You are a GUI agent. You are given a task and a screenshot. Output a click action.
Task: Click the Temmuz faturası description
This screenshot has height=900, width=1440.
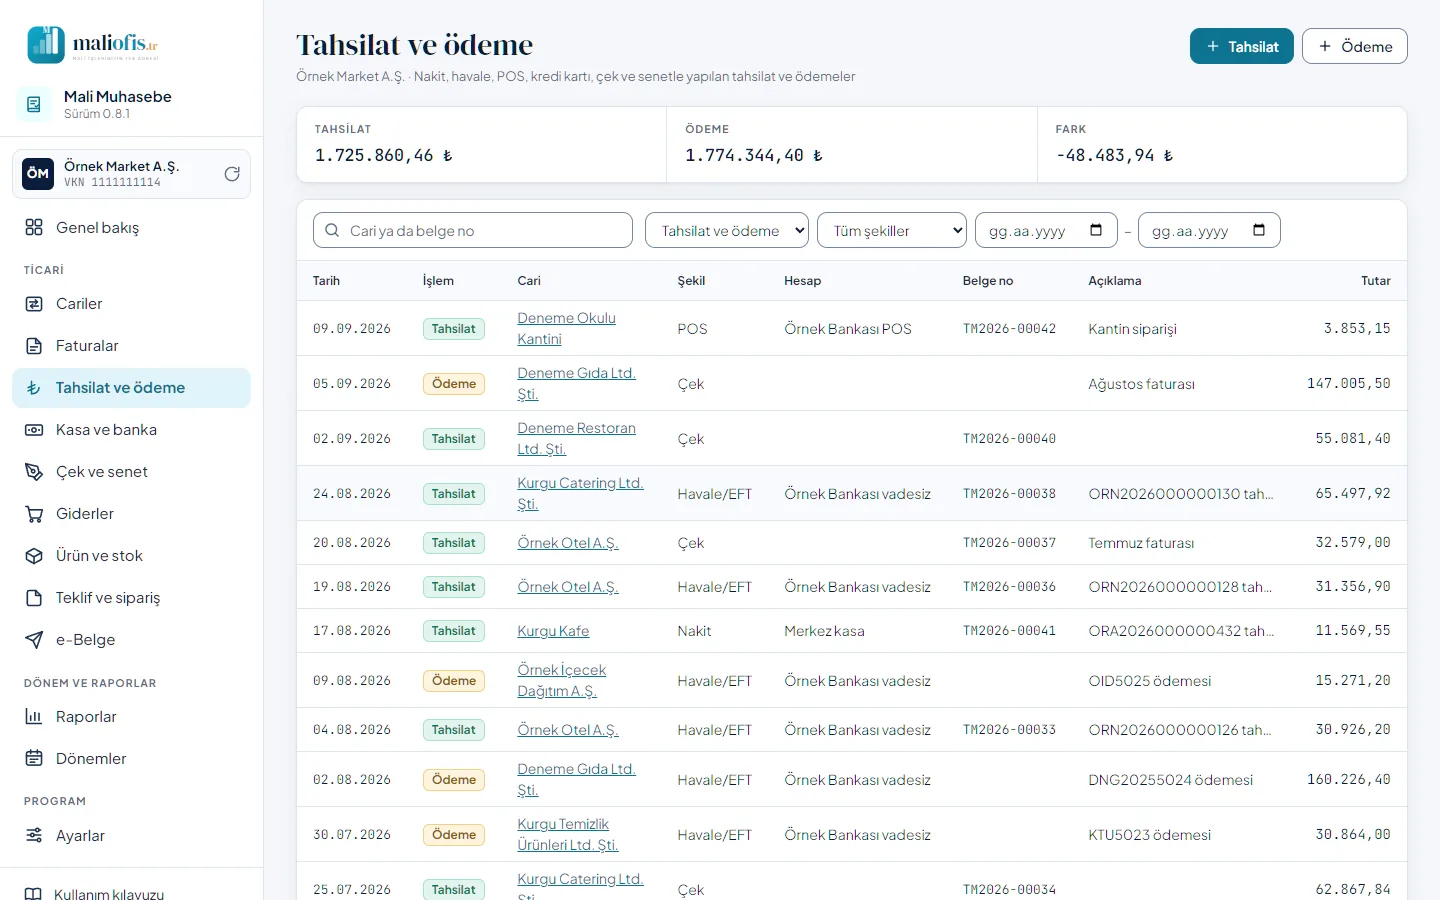(x=1141, y=543)
